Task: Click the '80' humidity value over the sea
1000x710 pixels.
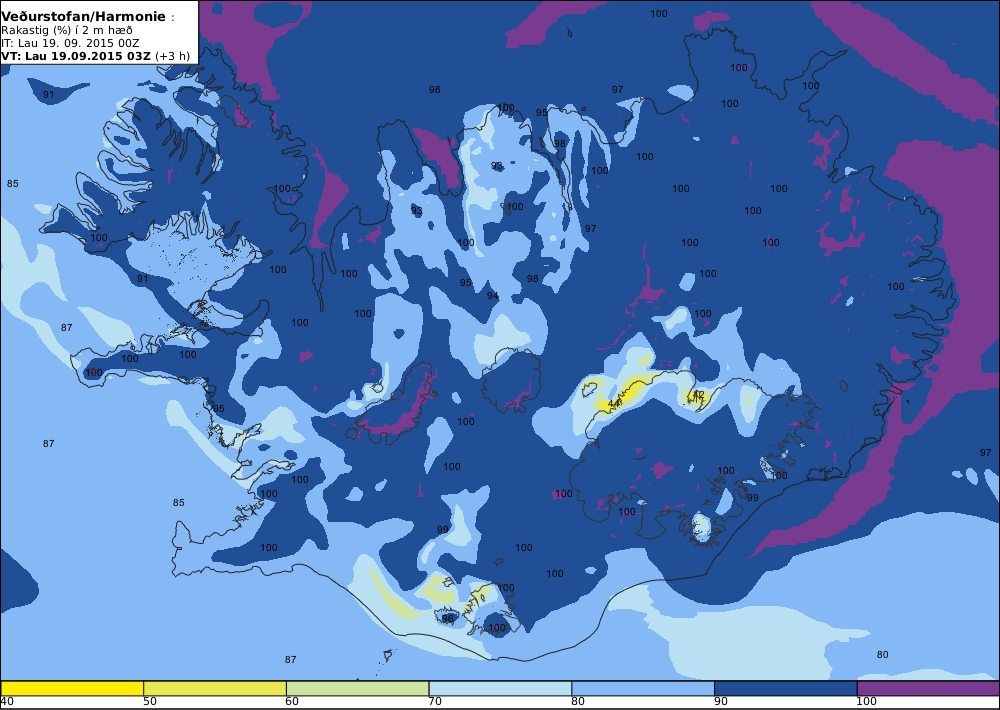Action: pyautogui.click(x=882, y=655)
